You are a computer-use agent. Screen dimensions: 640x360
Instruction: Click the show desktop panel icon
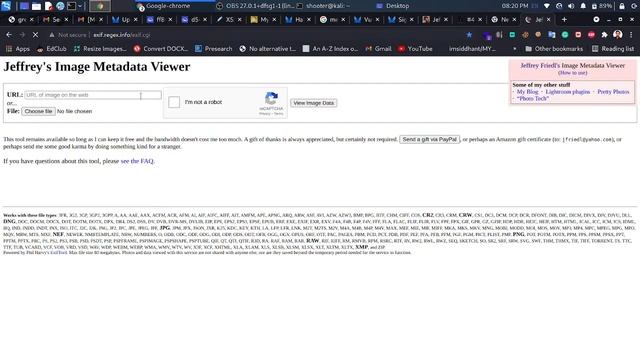24,6
